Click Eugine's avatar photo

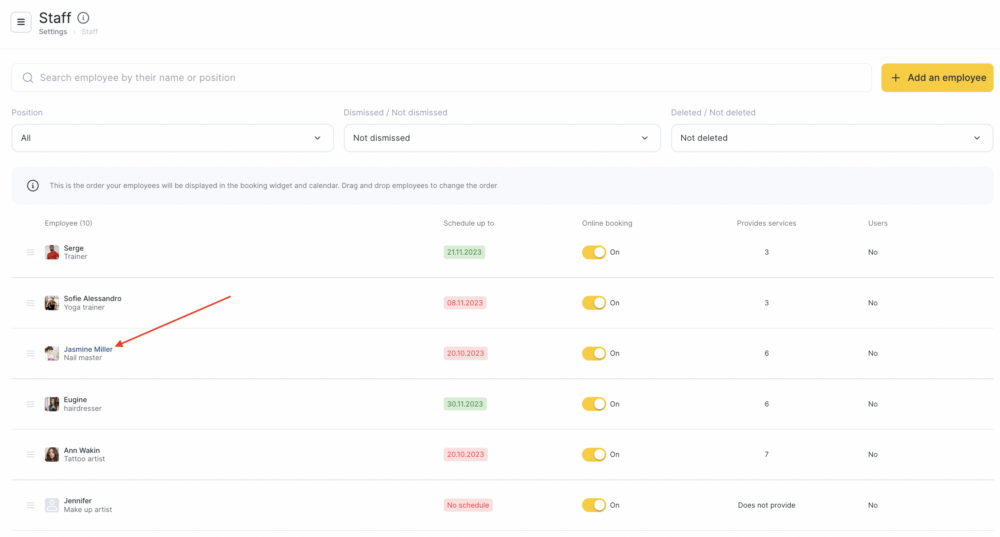click(52, 404)
